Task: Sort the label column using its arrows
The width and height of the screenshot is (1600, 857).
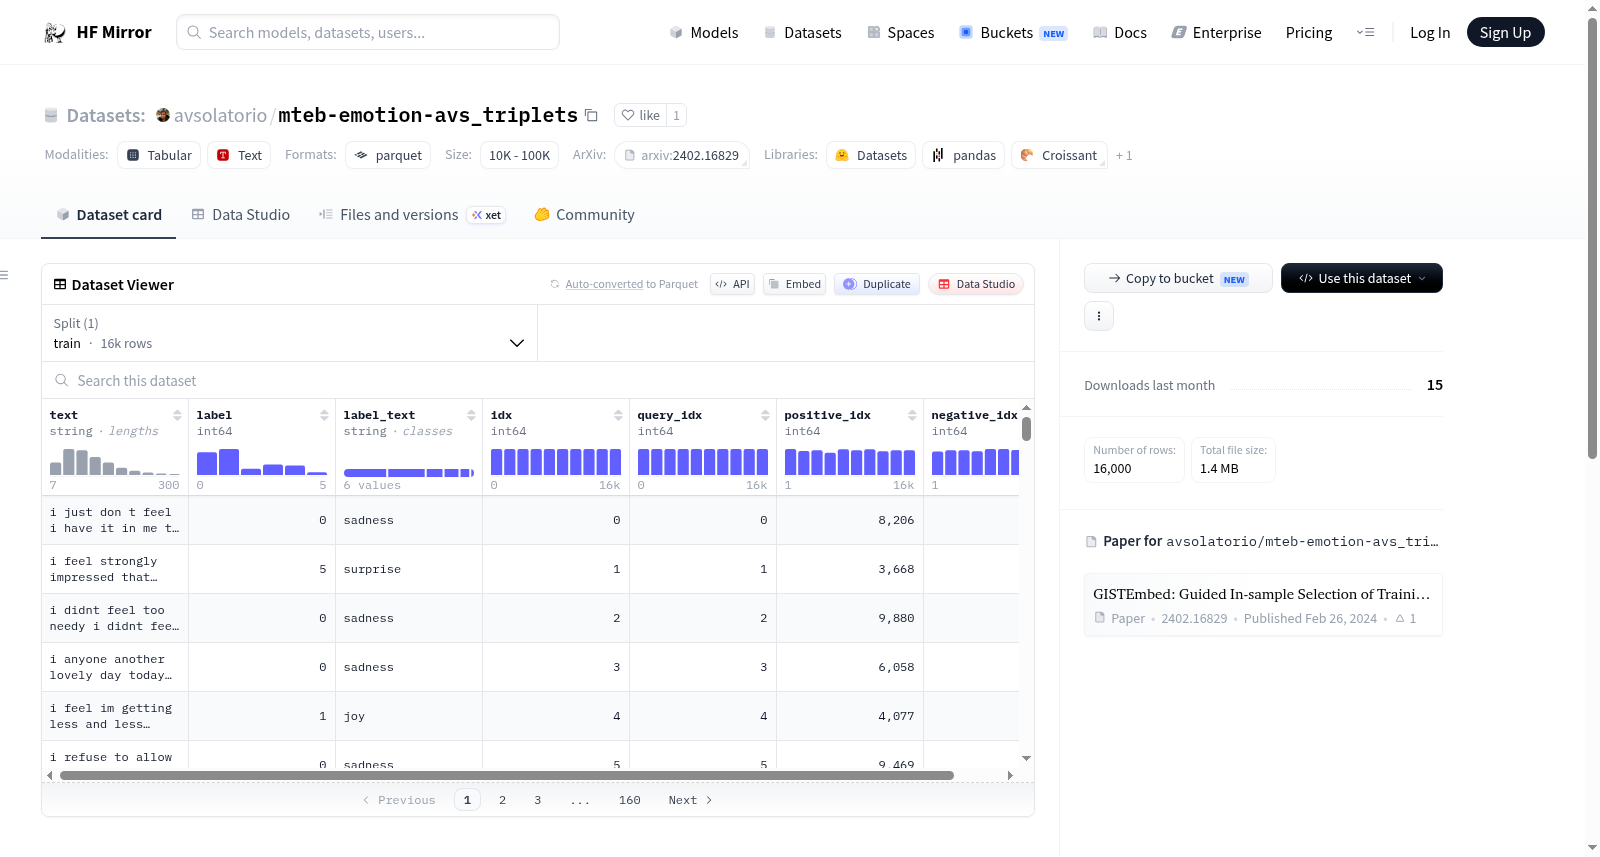Action: click(x=324, y=415)
